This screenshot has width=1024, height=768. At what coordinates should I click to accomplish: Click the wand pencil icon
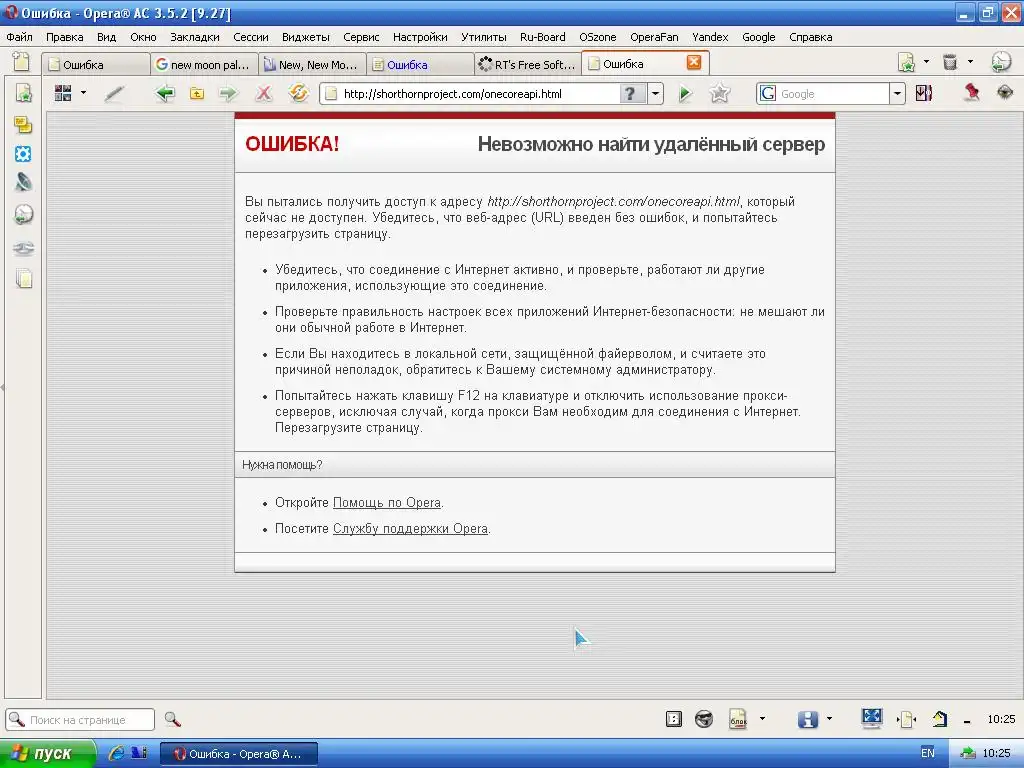(x=114, y=94)
